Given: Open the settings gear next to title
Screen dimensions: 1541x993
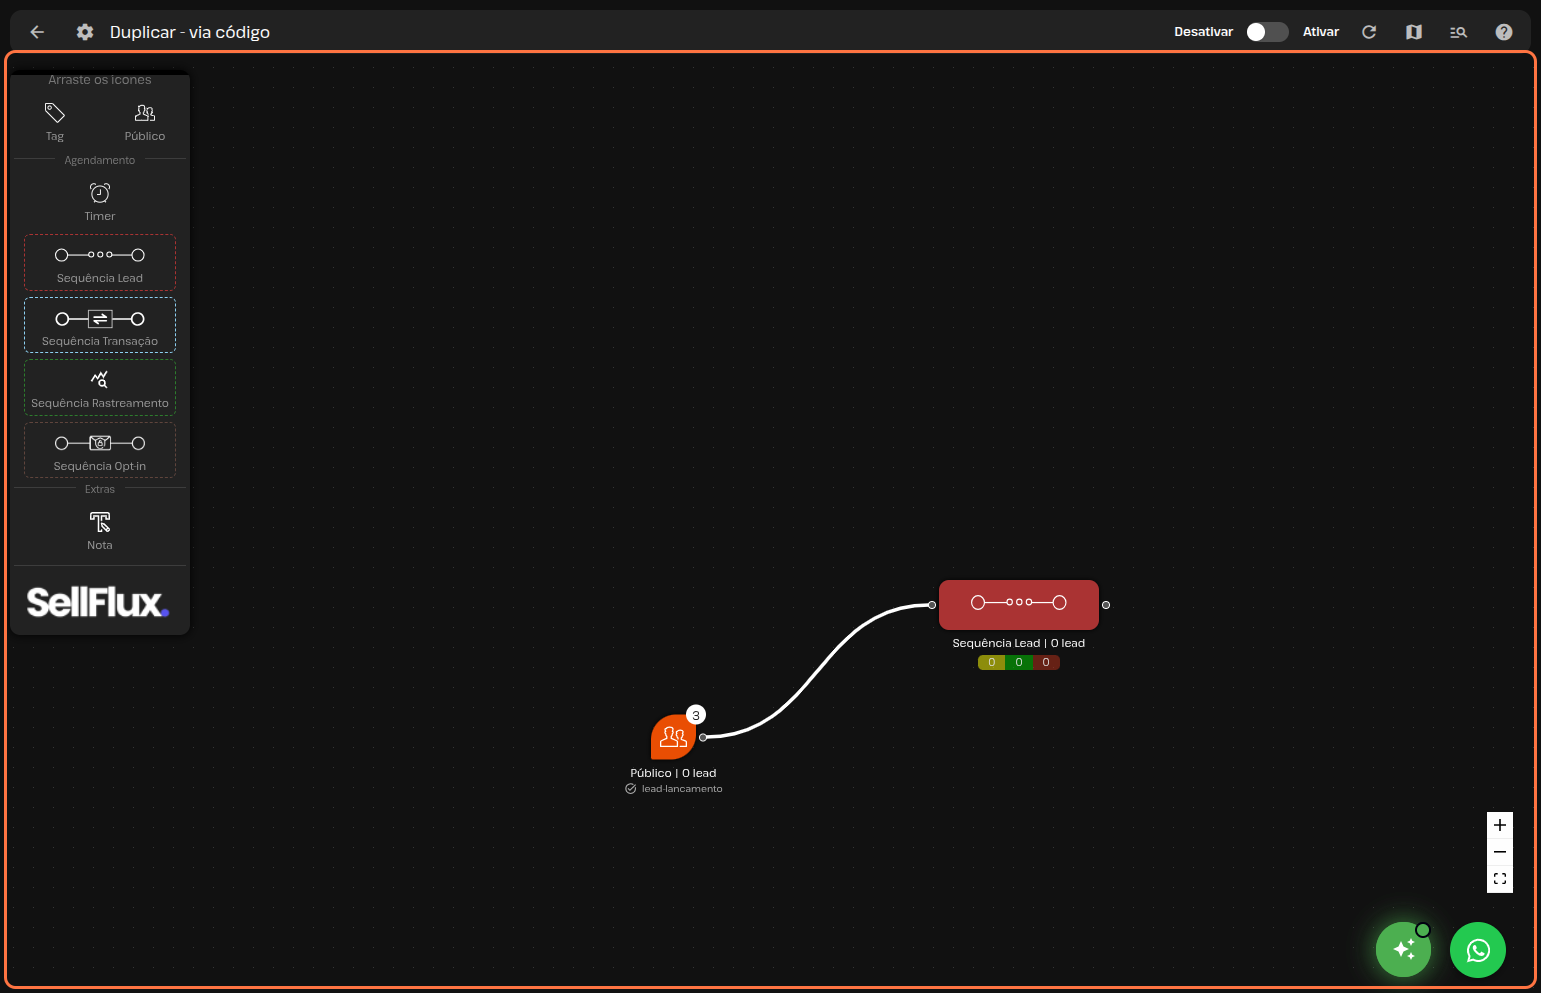Looking at the screenshot, I should (85, 32).
